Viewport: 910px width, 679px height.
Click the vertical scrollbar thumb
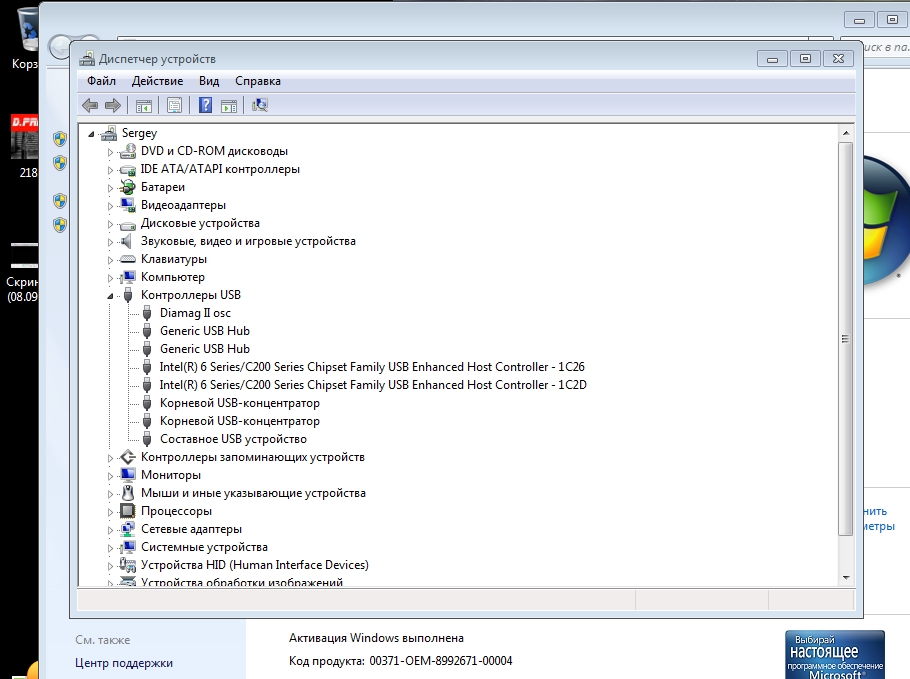[846, 338]
